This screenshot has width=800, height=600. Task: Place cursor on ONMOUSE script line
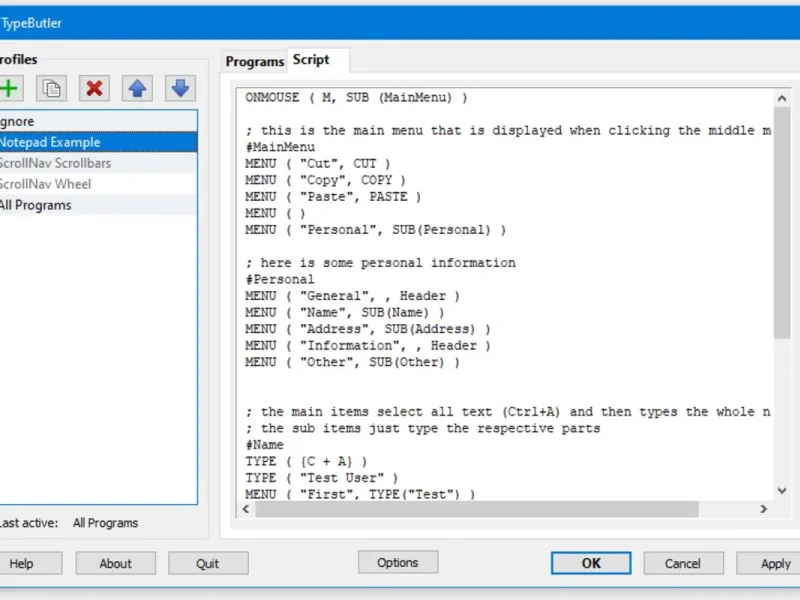point(356,97)
